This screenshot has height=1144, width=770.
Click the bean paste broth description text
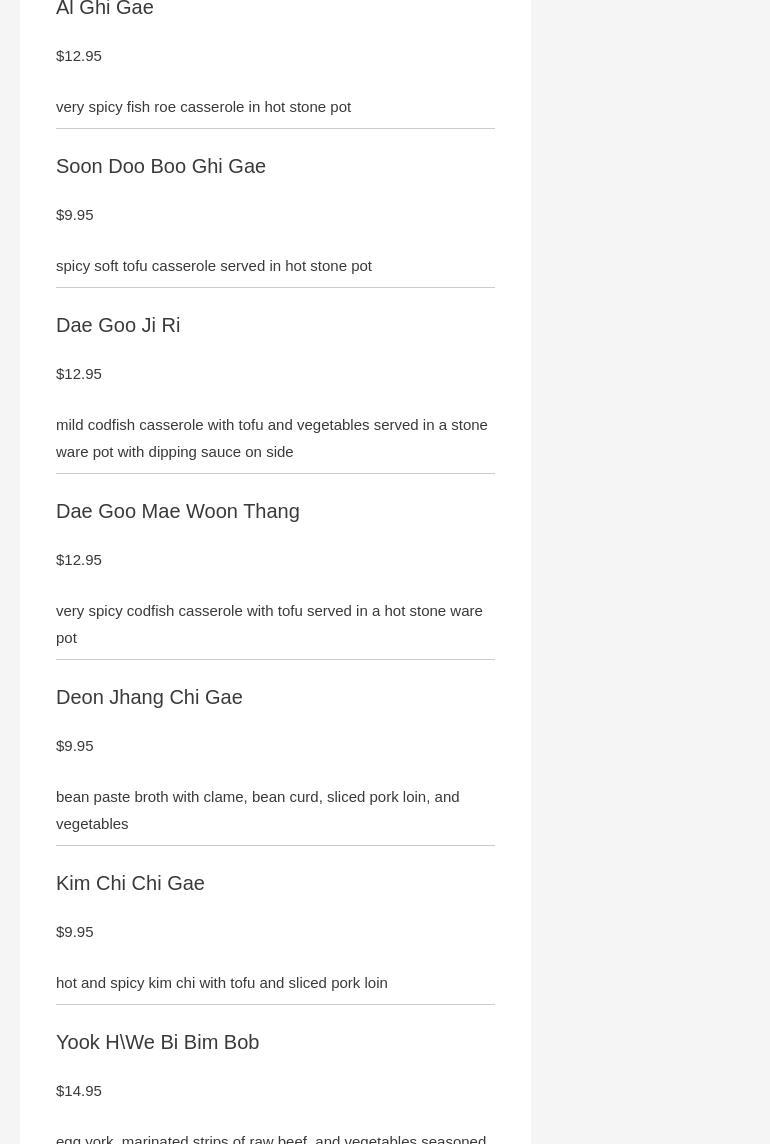pyautogui.click(x=257, y=810)
